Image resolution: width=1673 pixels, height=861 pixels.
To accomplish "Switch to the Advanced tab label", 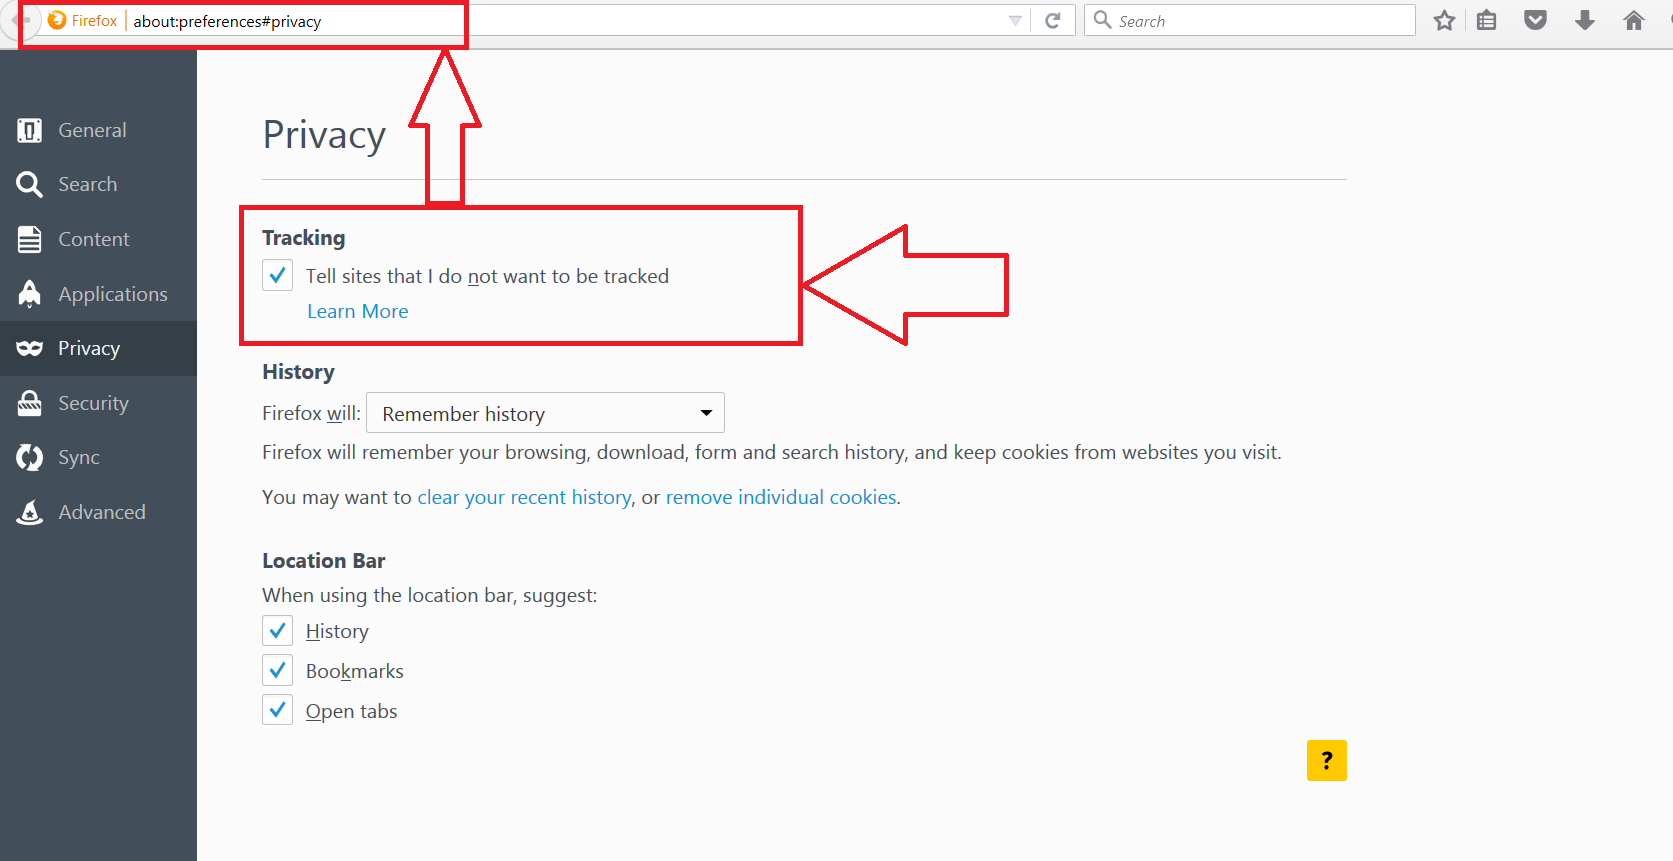I will click(102, 512).
